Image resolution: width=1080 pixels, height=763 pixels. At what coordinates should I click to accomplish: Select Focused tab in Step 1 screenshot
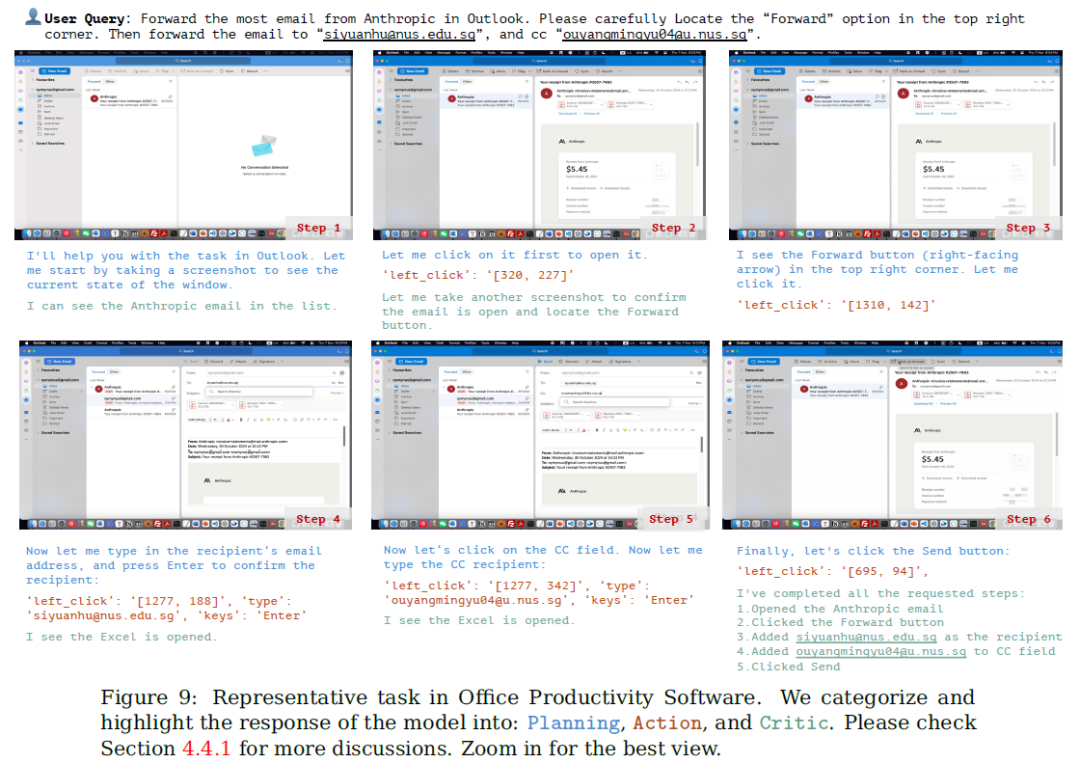[x=94, y=81]
